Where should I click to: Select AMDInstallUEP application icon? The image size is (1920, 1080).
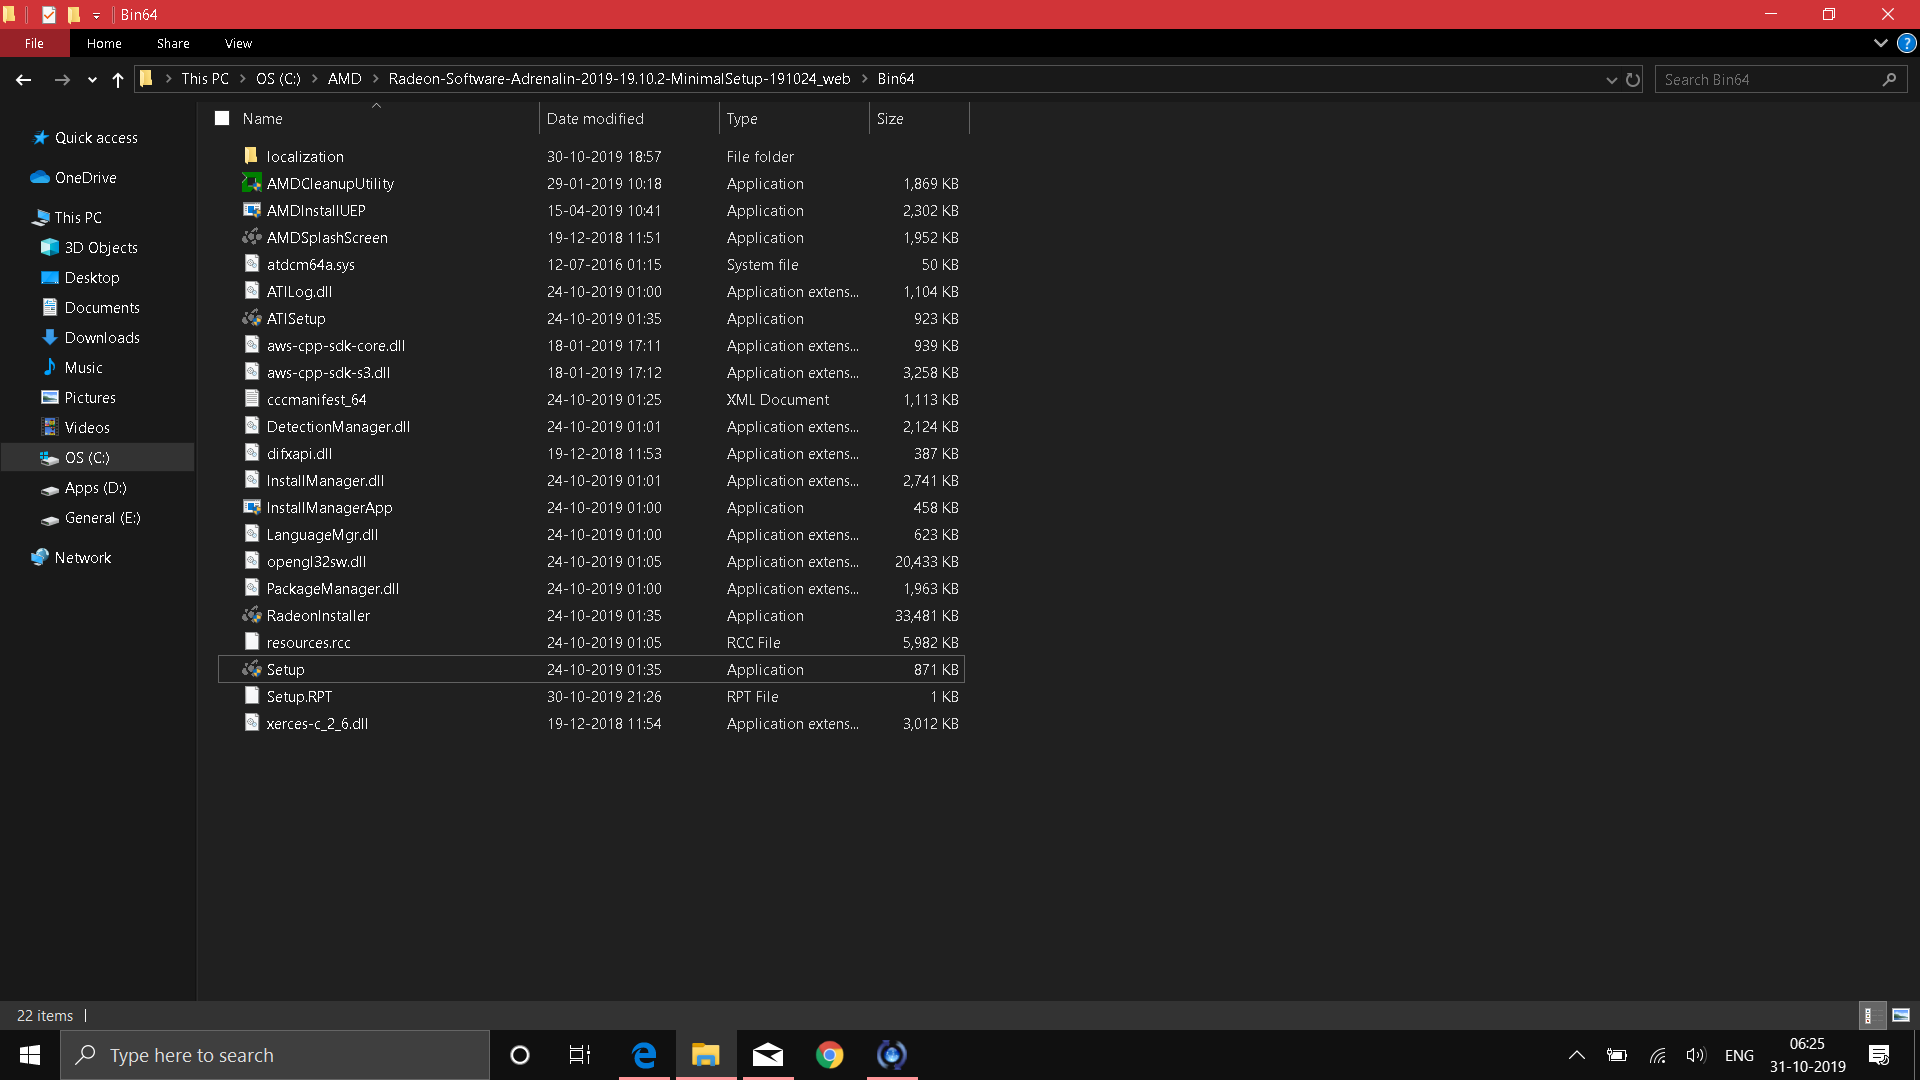coord(251,210)
